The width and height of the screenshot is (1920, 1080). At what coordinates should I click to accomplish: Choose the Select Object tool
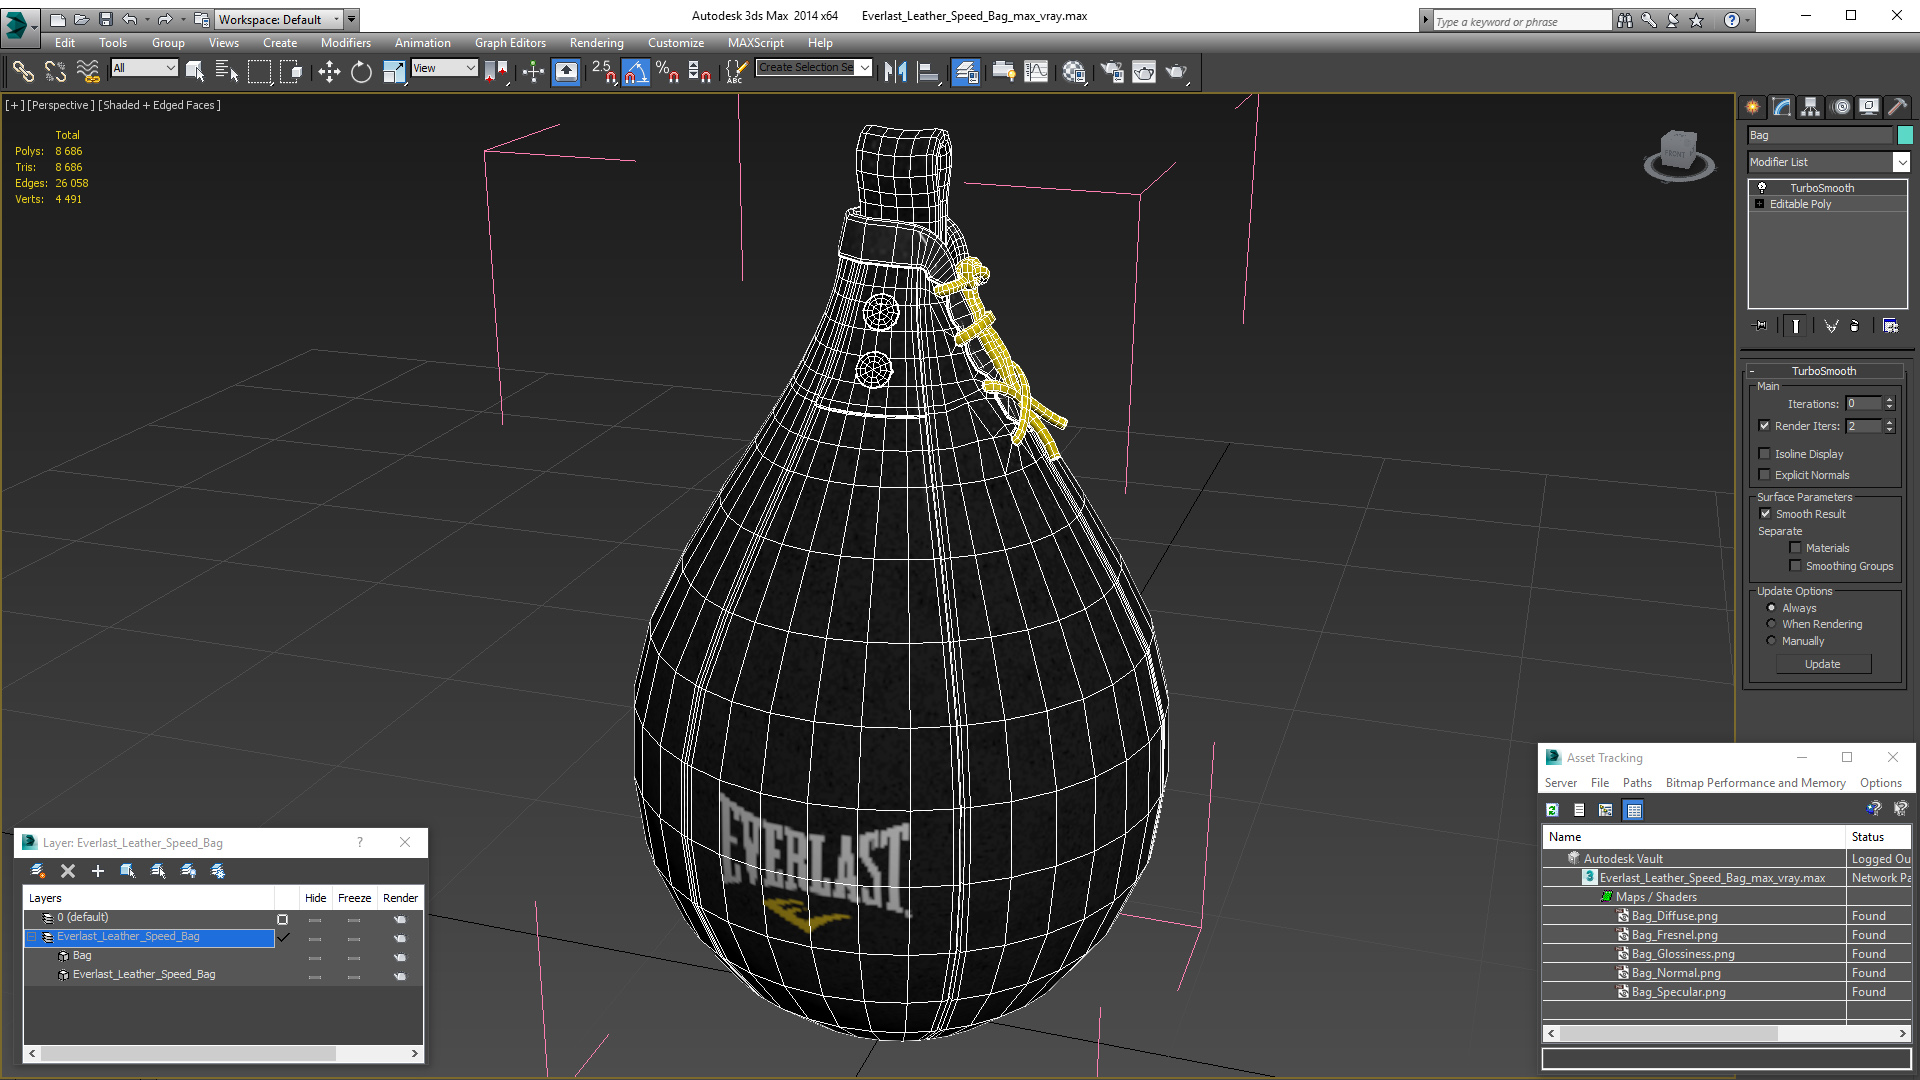(195, 71)
